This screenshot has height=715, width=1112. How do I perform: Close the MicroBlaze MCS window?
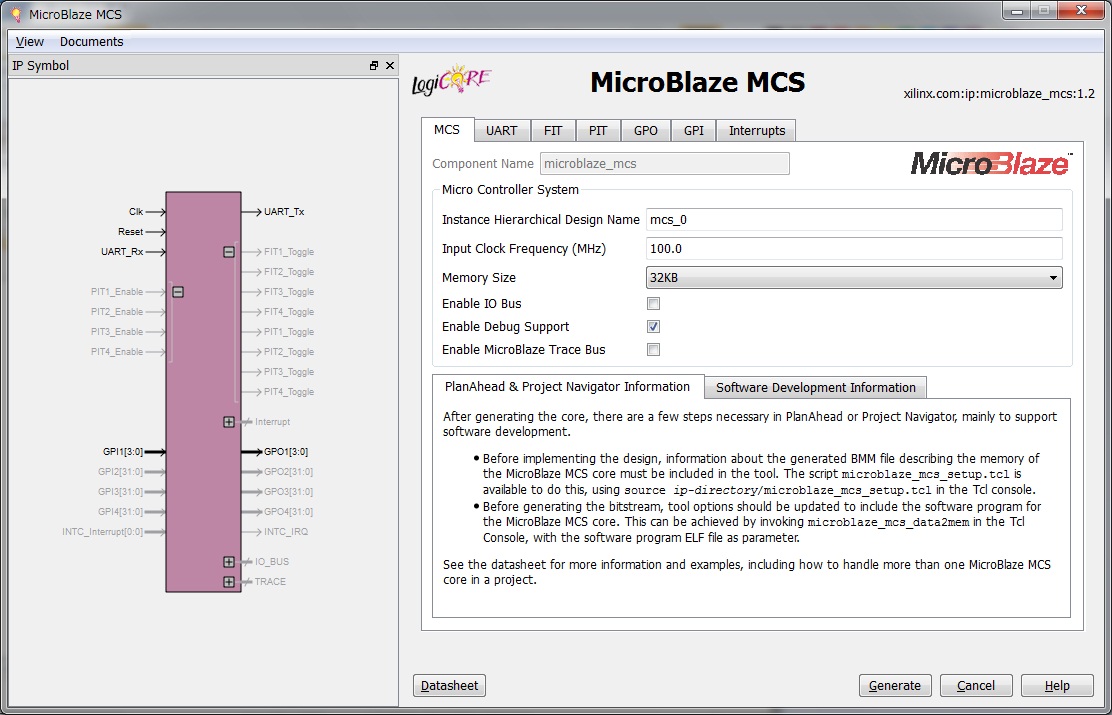tap(1081, 9)
